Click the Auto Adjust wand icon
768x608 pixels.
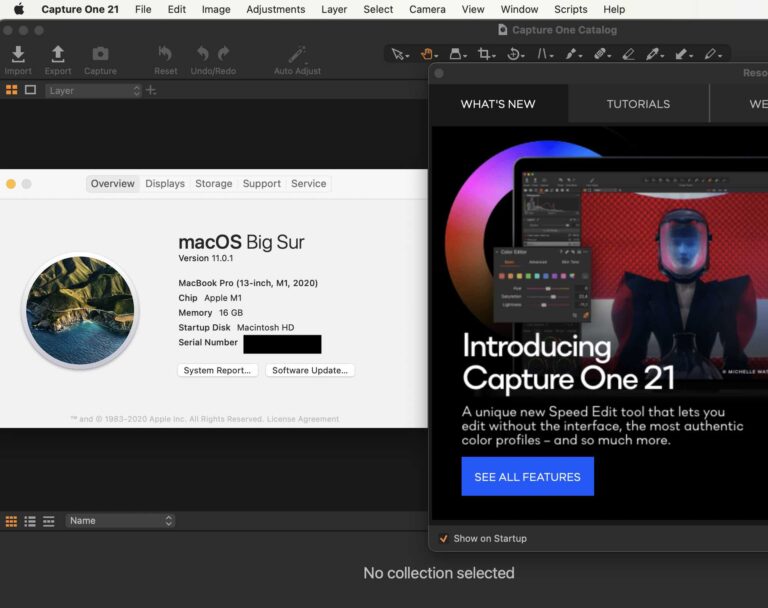coord(297,54)
